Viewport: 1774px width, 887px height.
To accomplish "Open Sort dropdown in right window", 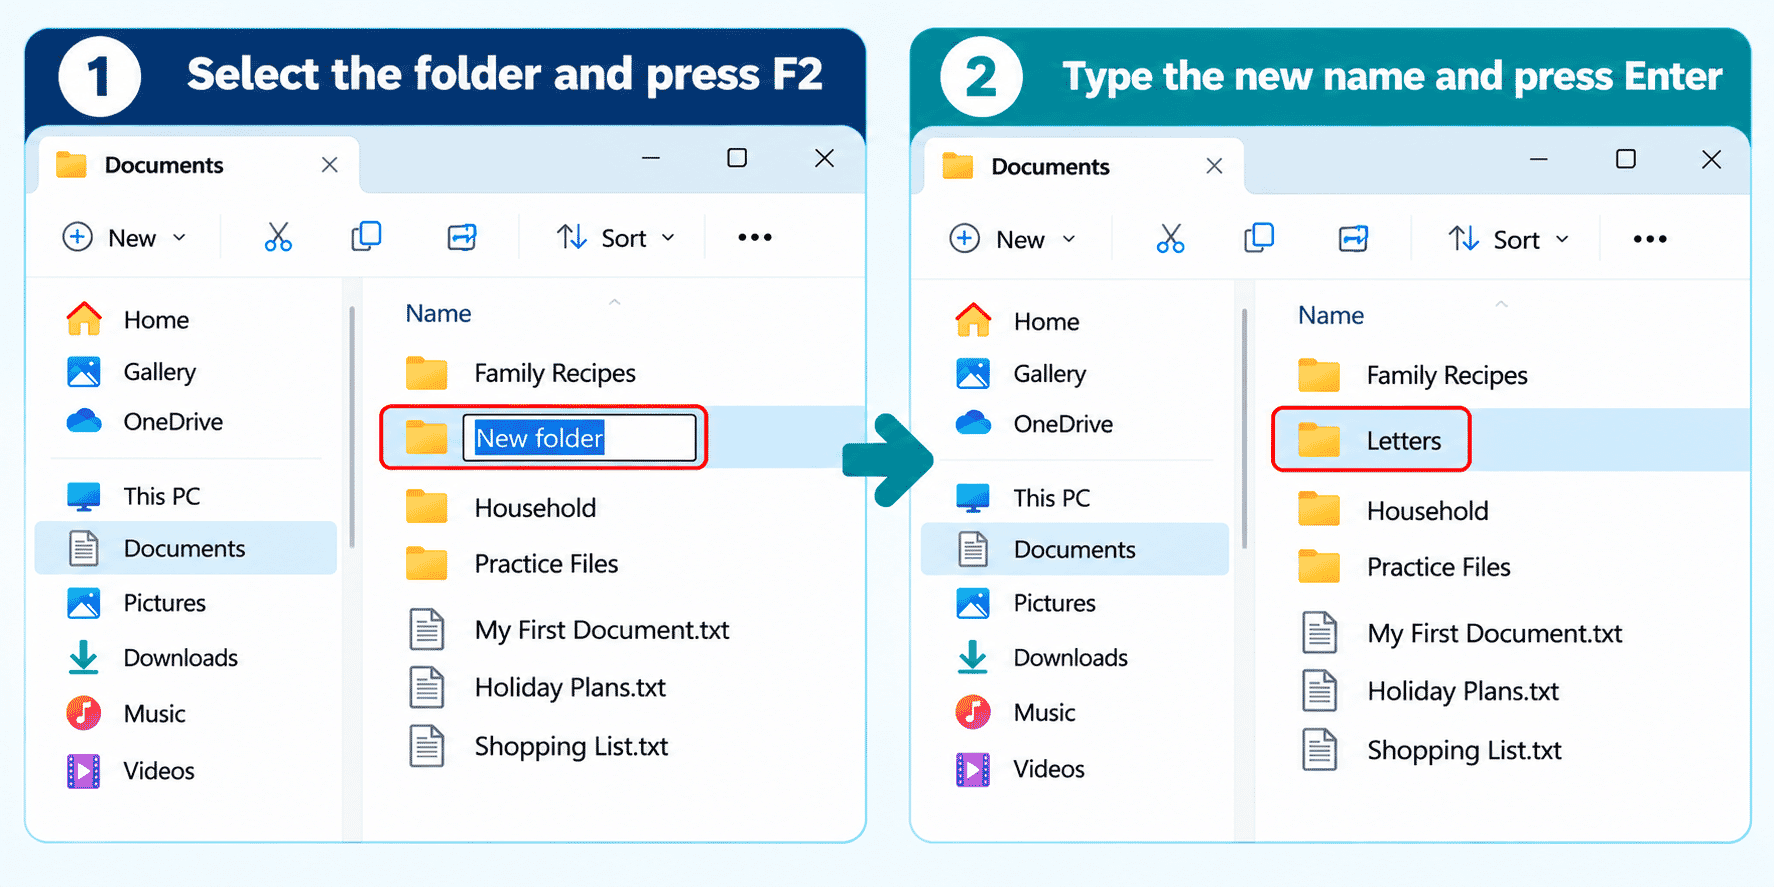I will coord(1508,239).
